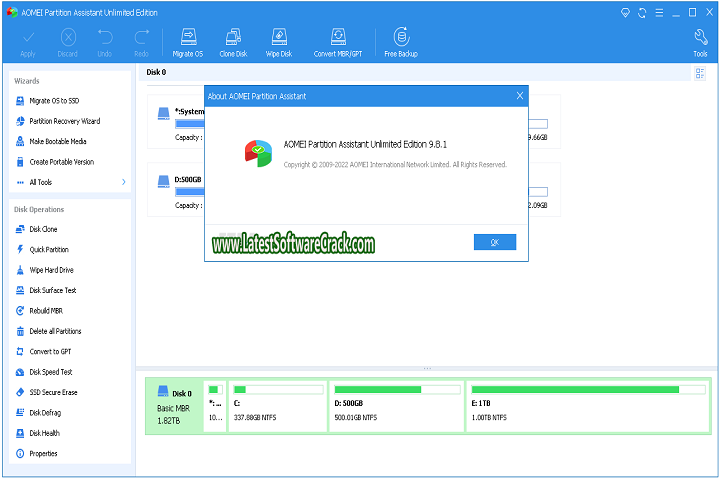Select the Clone Disk toolbar icon
This screenshot has height=480, width=720.
click(233, 42)
